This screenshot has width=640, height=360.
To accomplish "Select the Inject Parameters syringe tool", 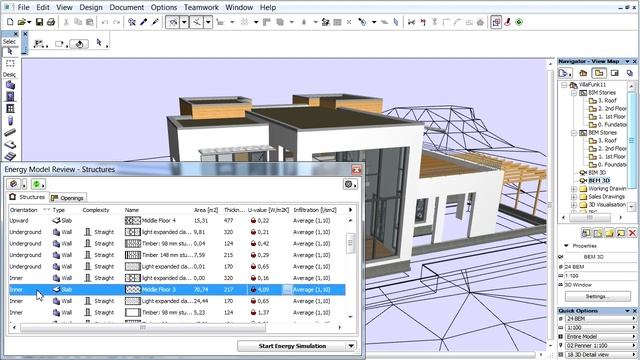I will point(155,22).
